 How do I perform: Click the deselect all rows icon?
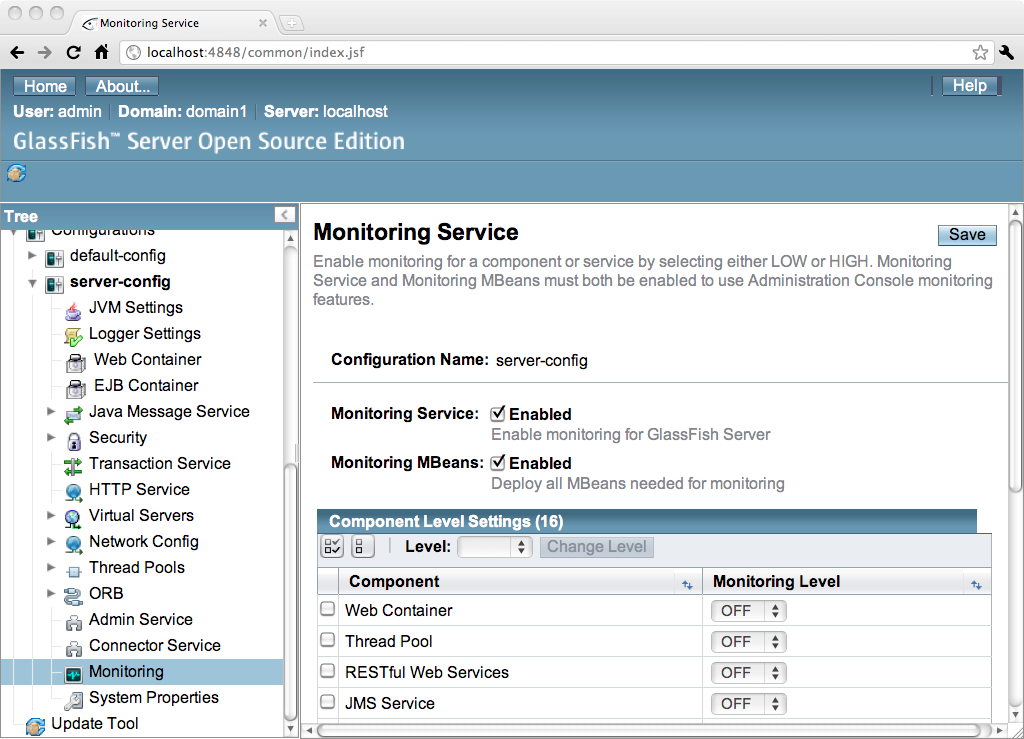pyautogui.click(x=362, y=546)
